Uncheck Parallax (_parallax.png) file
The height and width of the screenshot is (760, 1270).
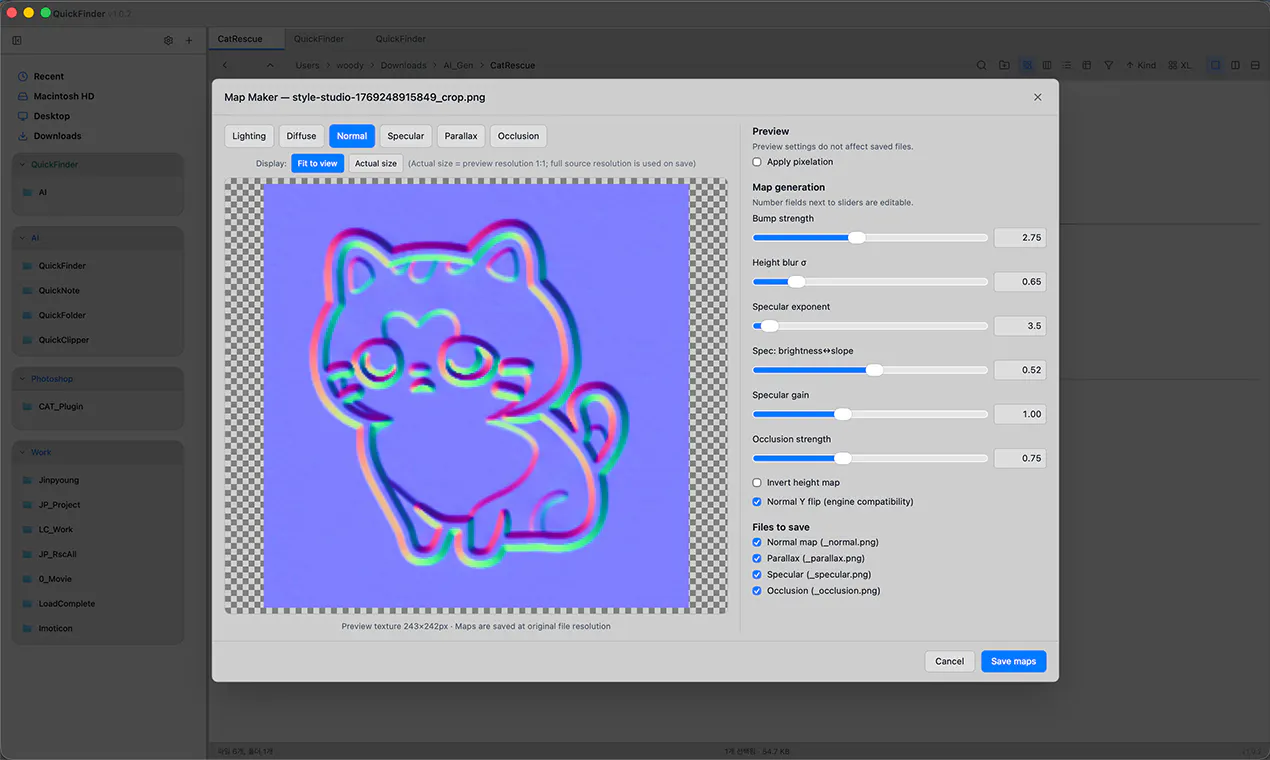(x=757, y=559)
